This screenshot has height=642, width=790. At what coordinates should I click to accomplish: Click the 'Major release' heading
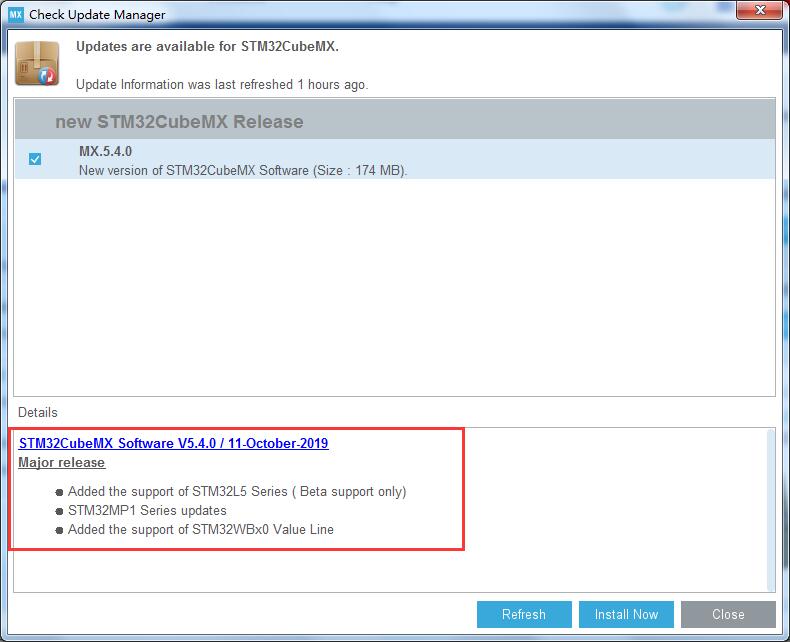point(61,463)
